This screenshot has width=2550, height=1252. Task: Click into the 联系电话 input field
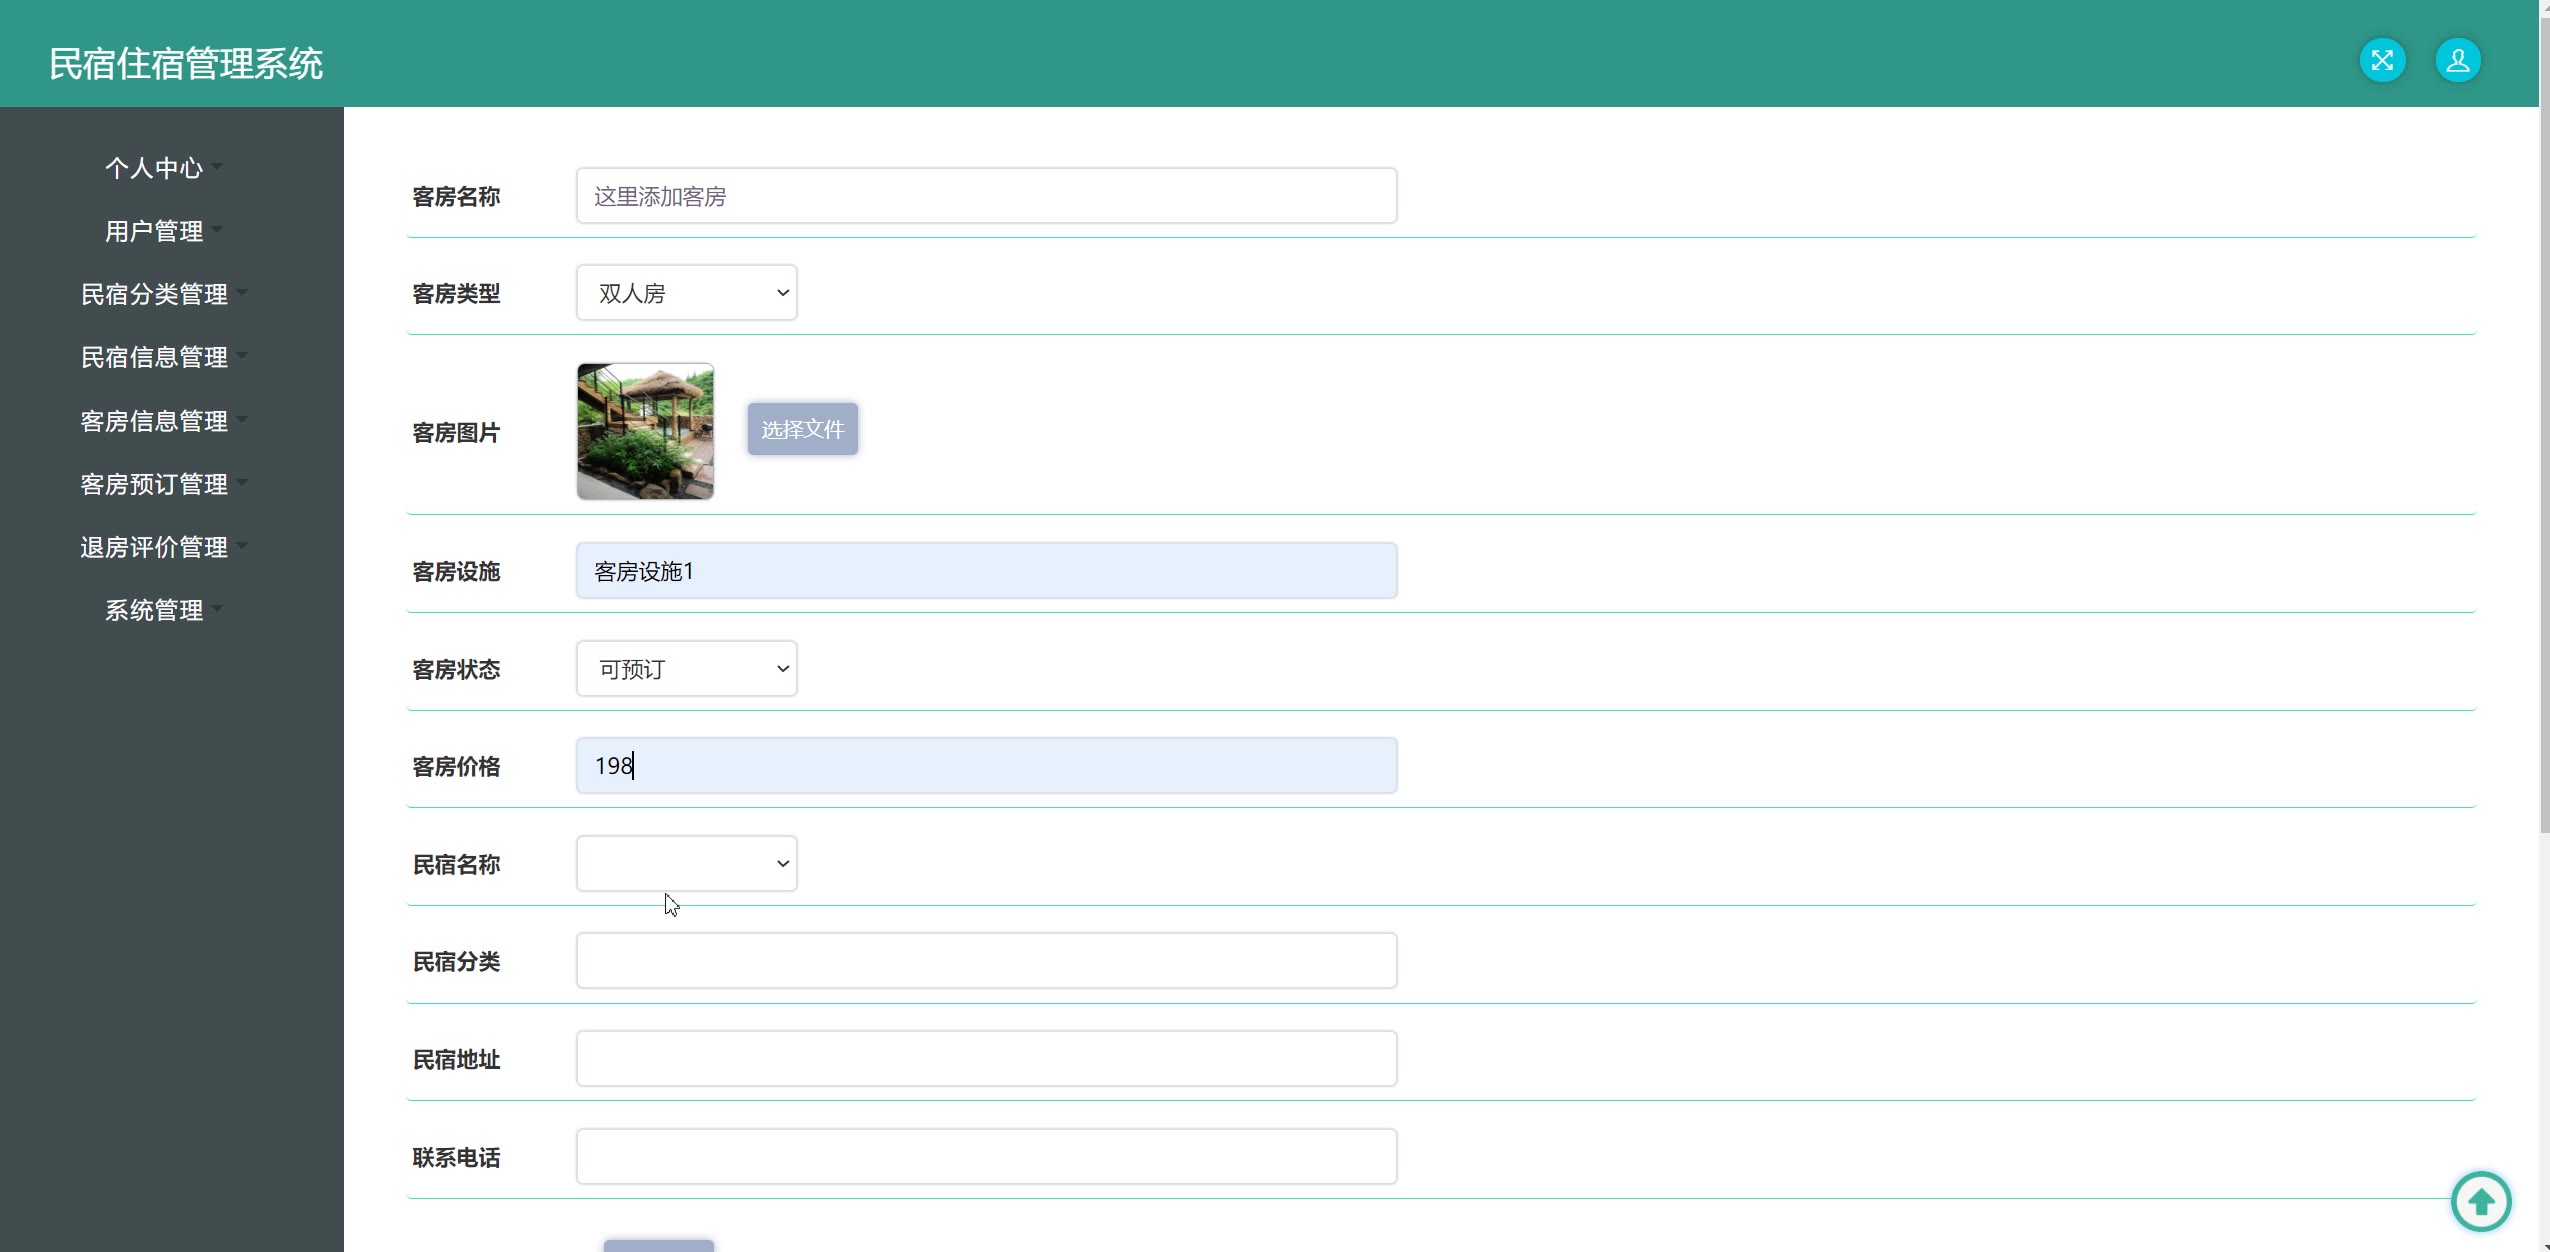pos(986,1157)
